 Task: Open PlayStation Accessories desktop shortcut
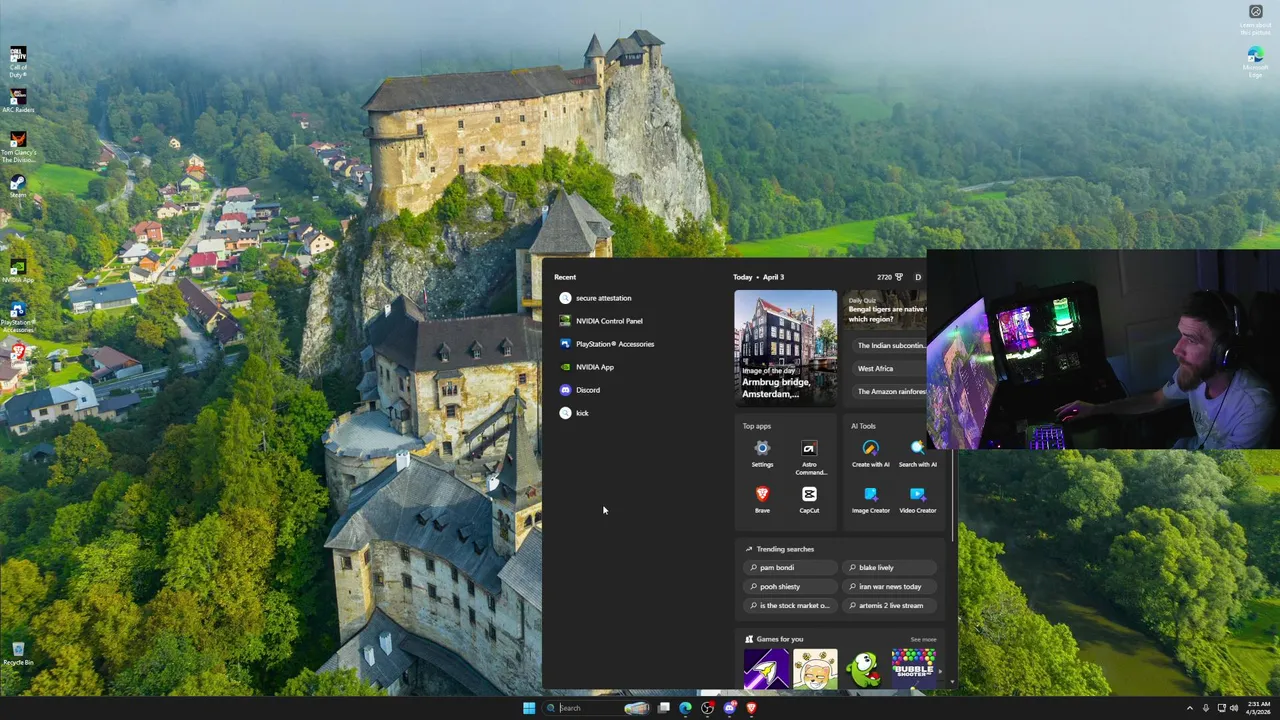pos(18,316)
